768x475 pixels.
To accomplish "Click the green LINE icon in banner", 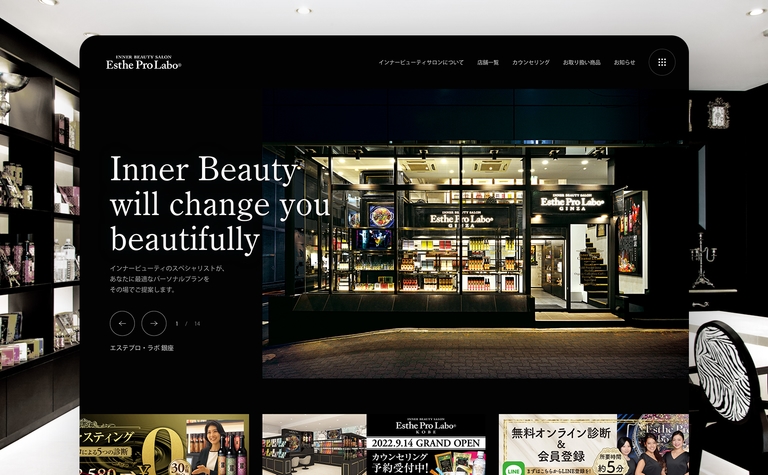I will pos(514,468).
